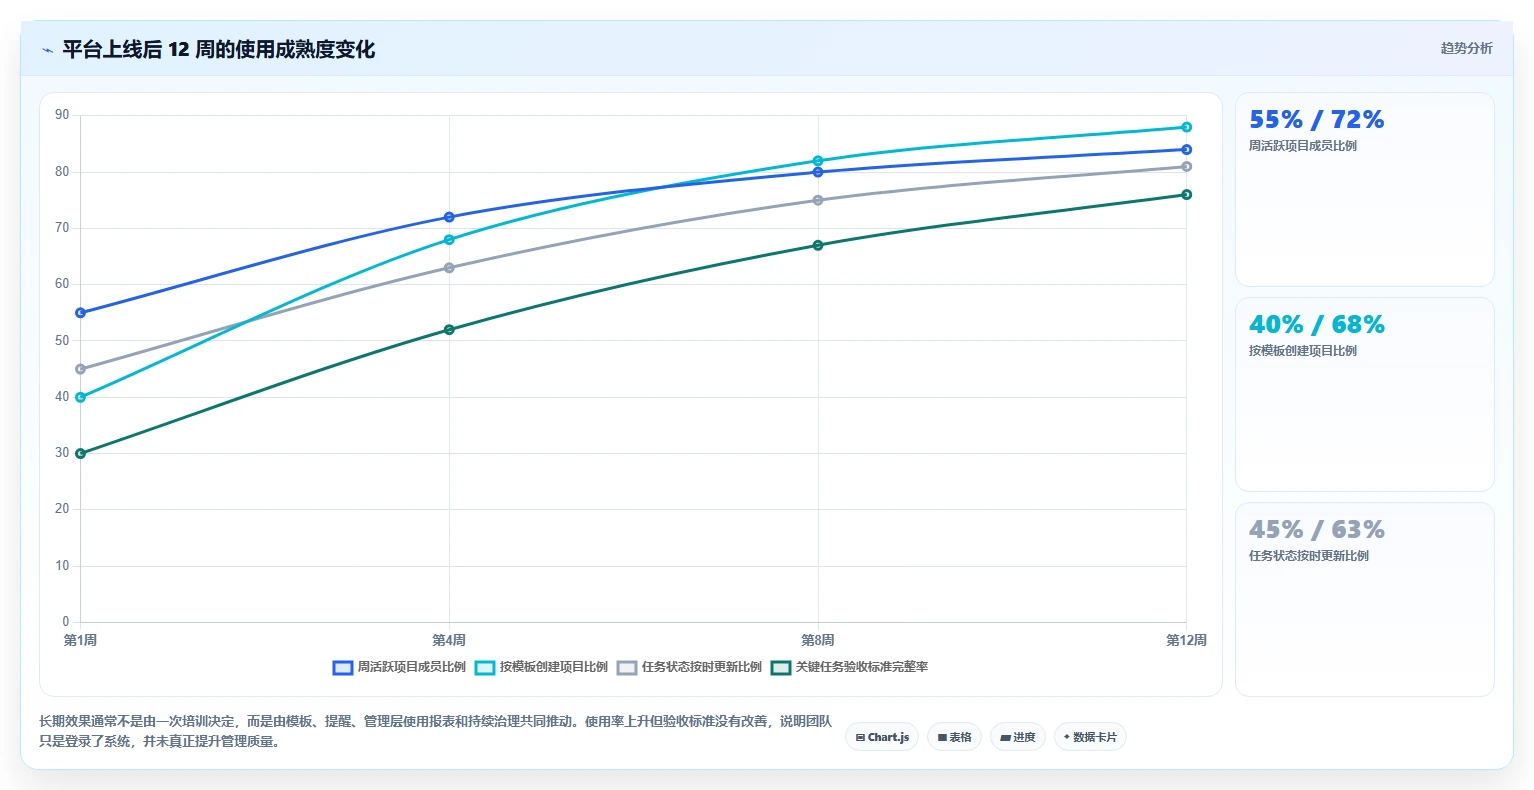Click the gray 第12周 data point at 81
The width and height of the screenshot is (1534, 790).
1186,167
